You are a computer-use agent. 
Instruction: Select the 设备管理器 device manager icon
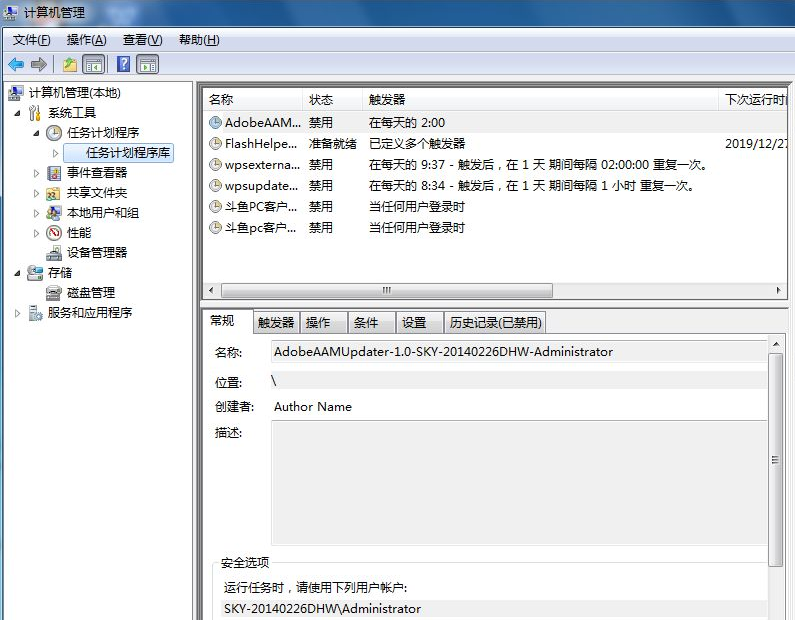54,253
